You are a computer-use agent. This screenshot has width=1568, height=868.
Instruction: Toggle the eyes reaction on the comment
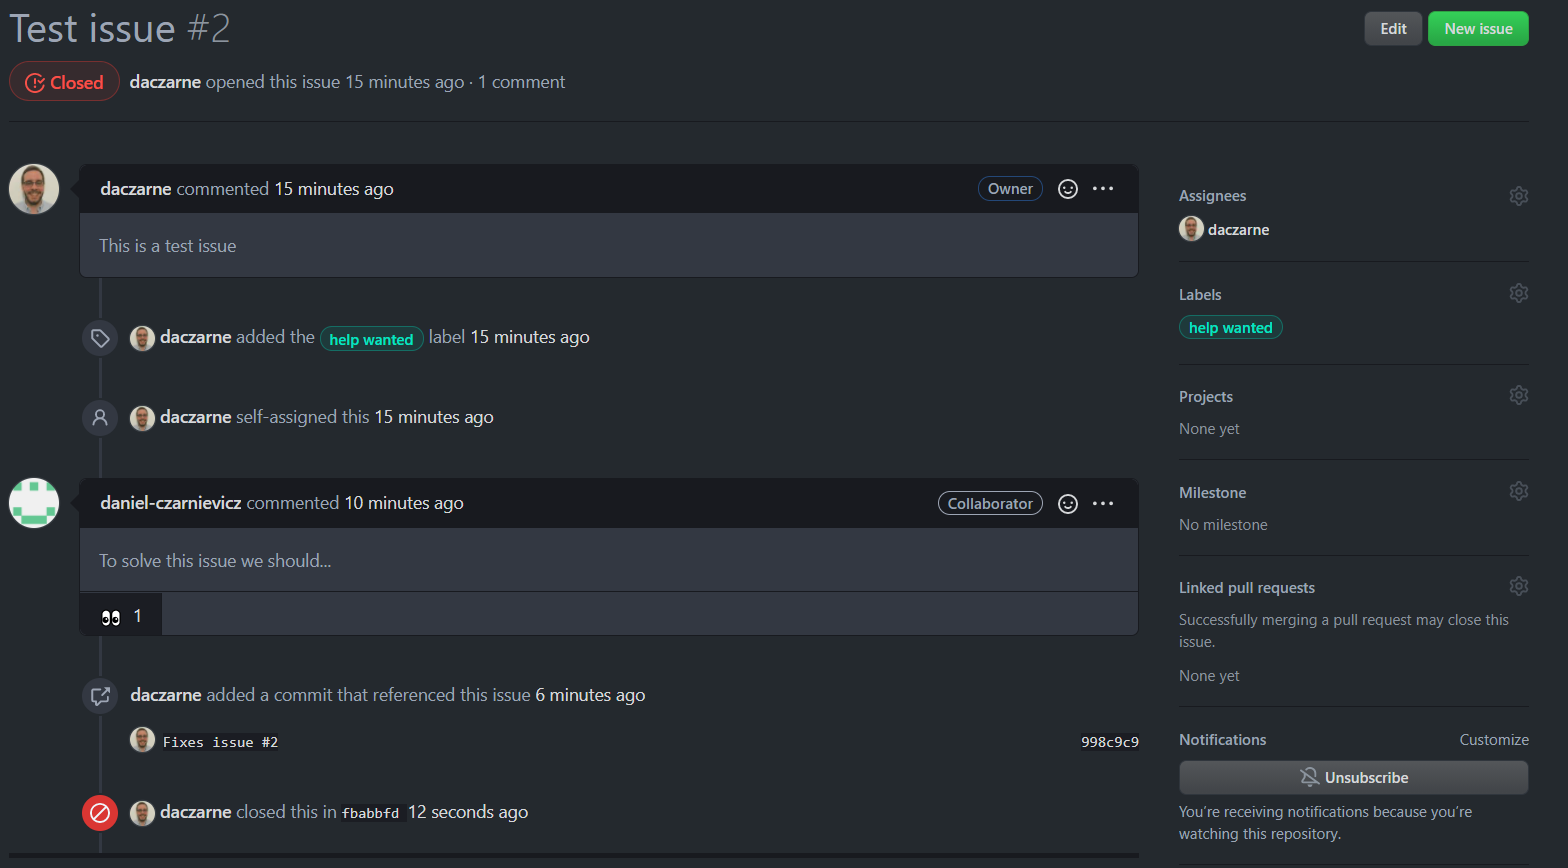point(121,616)
